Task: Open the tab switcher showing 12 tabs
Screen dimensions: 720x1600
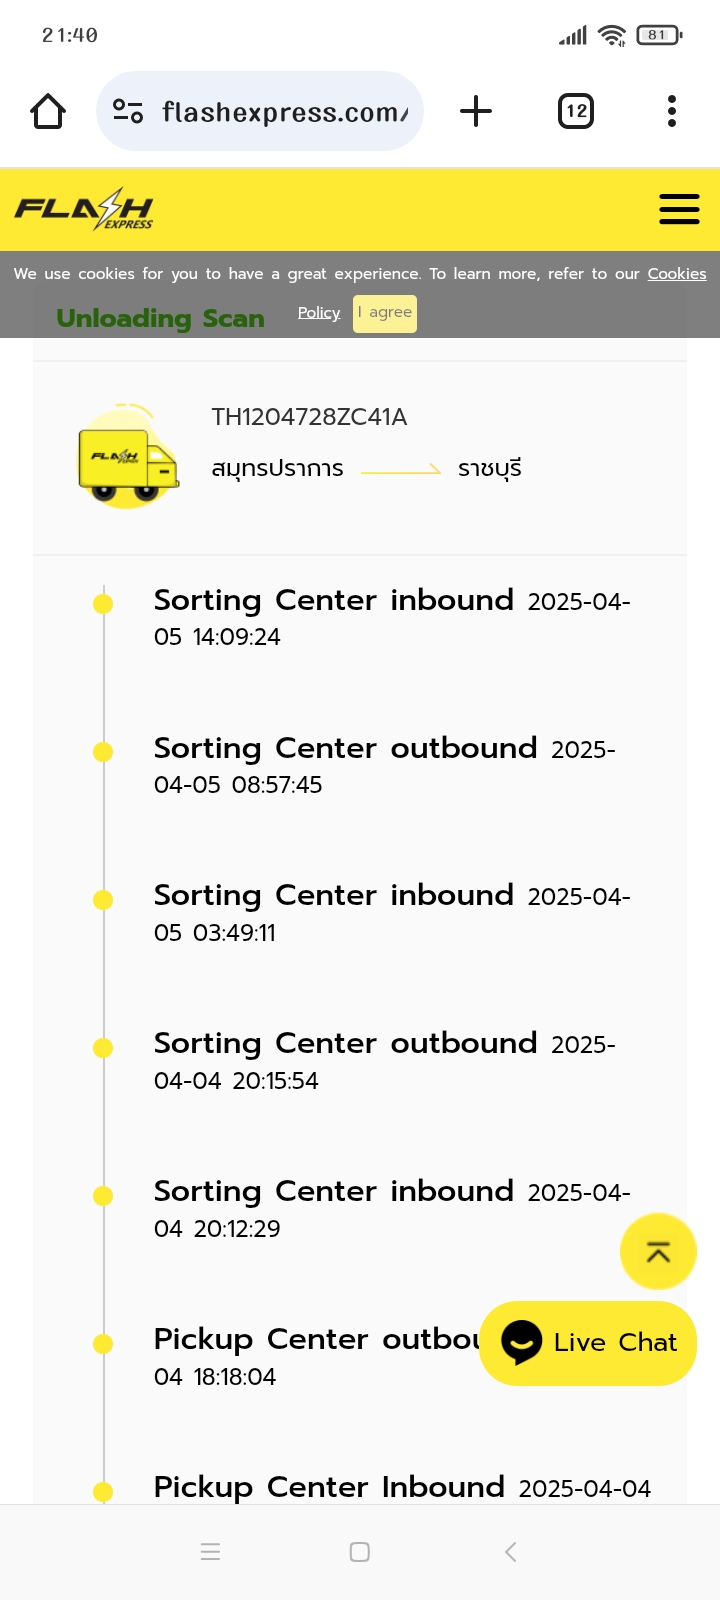Action: pyautogui.click(x=575, y=111)
